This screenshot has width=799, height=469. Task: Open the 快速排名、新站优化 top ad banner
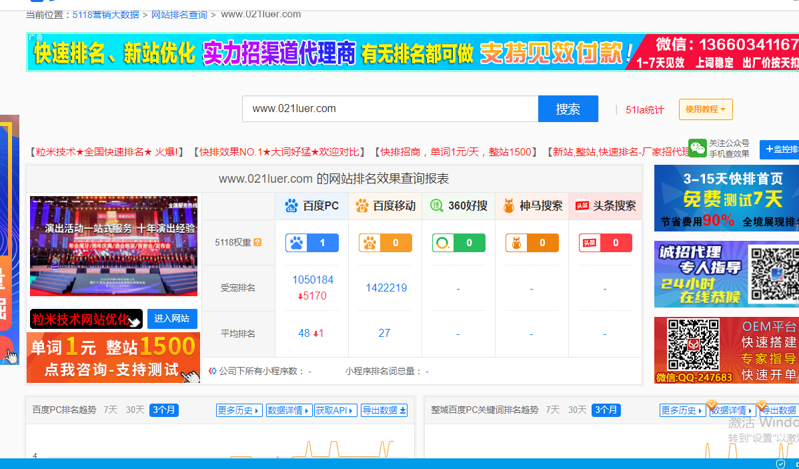click(412, 52)
